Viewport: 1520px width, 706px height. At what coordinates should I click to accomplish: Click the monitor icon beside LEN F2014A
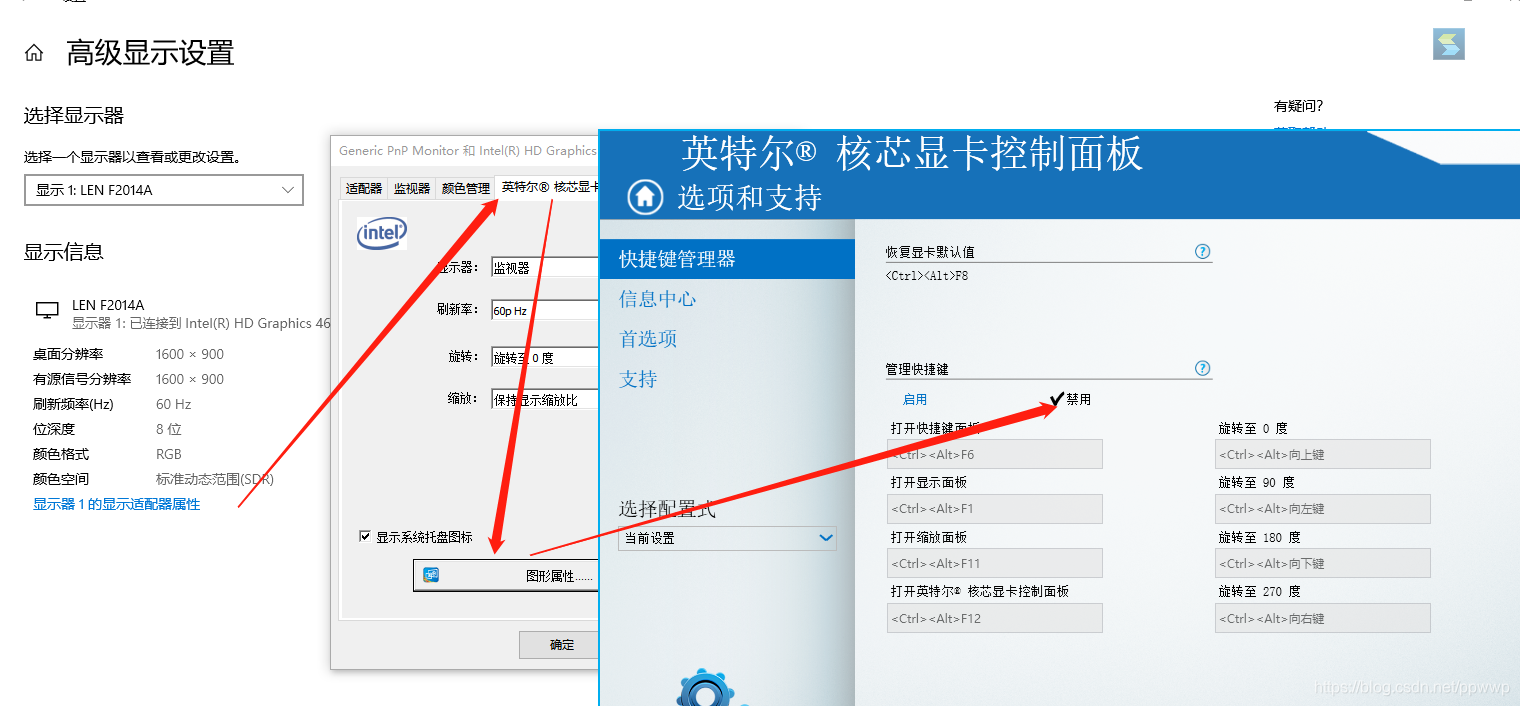tap(47, 311)
